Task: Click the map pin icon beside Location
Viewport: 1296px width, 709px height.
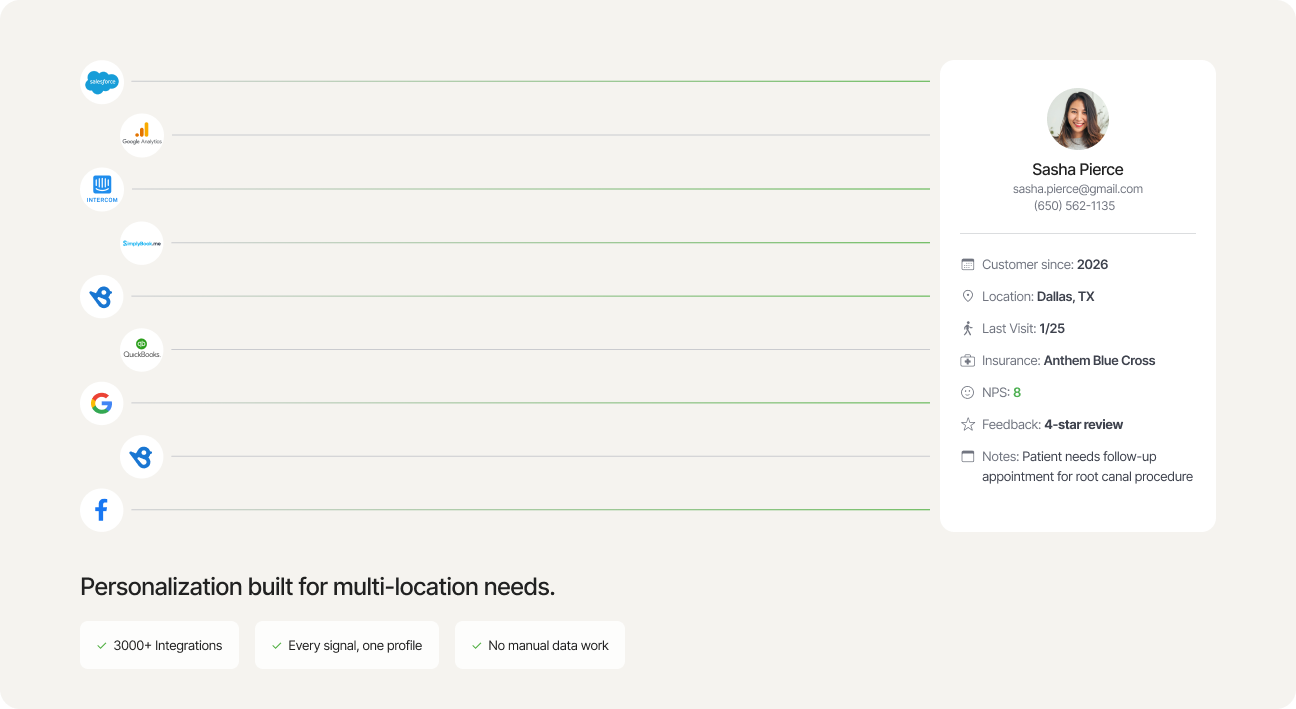Action: (x=967, y=296)
